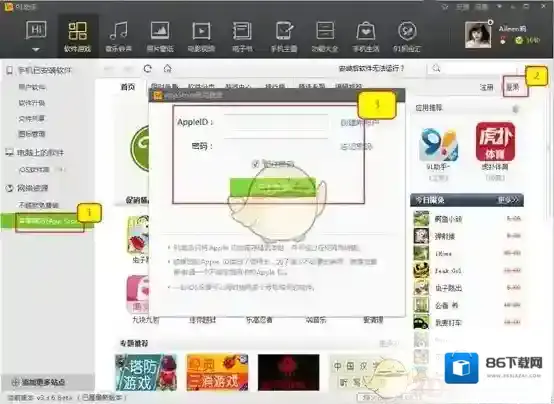The image size is (554, 404).
Task: Select the 首页 tab
Action: (x=128, y=87)
